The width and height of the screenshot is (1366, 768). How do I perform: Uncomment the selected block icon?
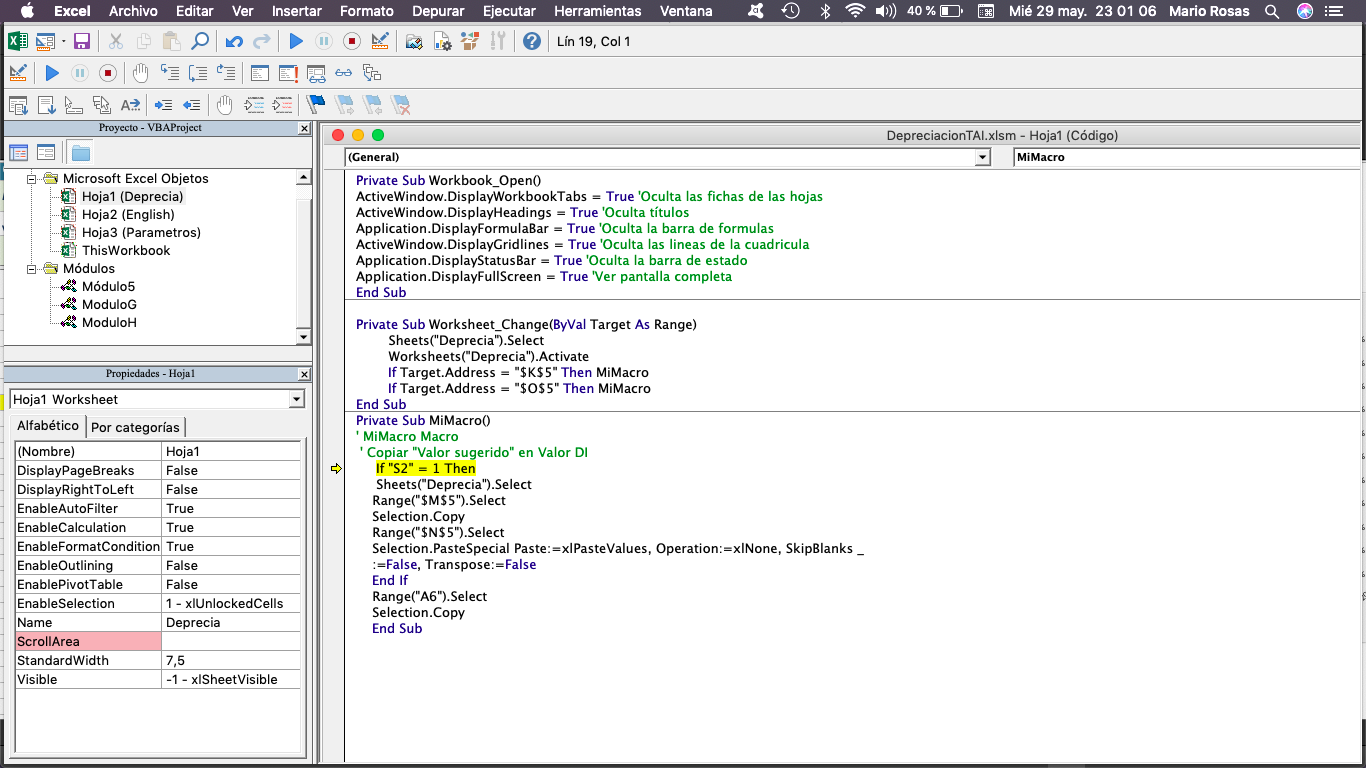(283, 105)
